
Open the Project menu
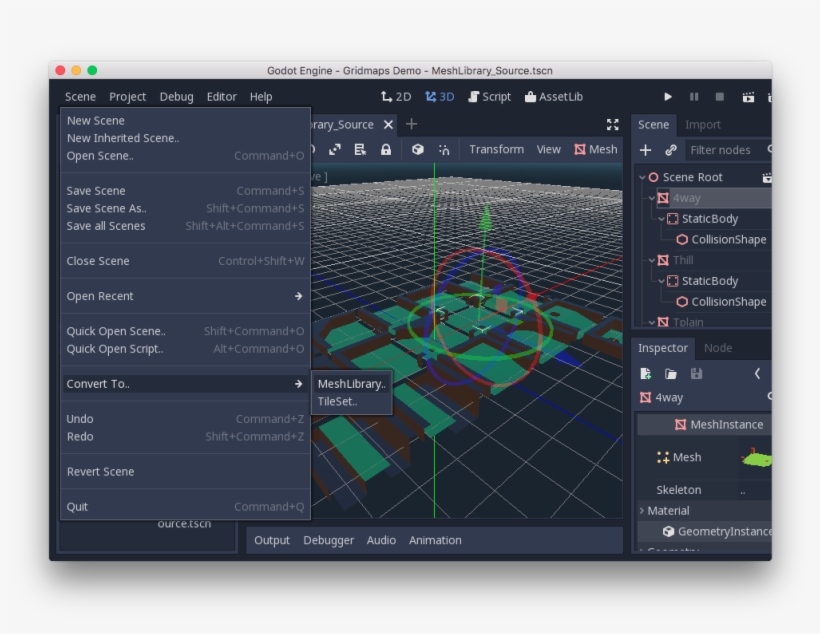coord(128,97)
